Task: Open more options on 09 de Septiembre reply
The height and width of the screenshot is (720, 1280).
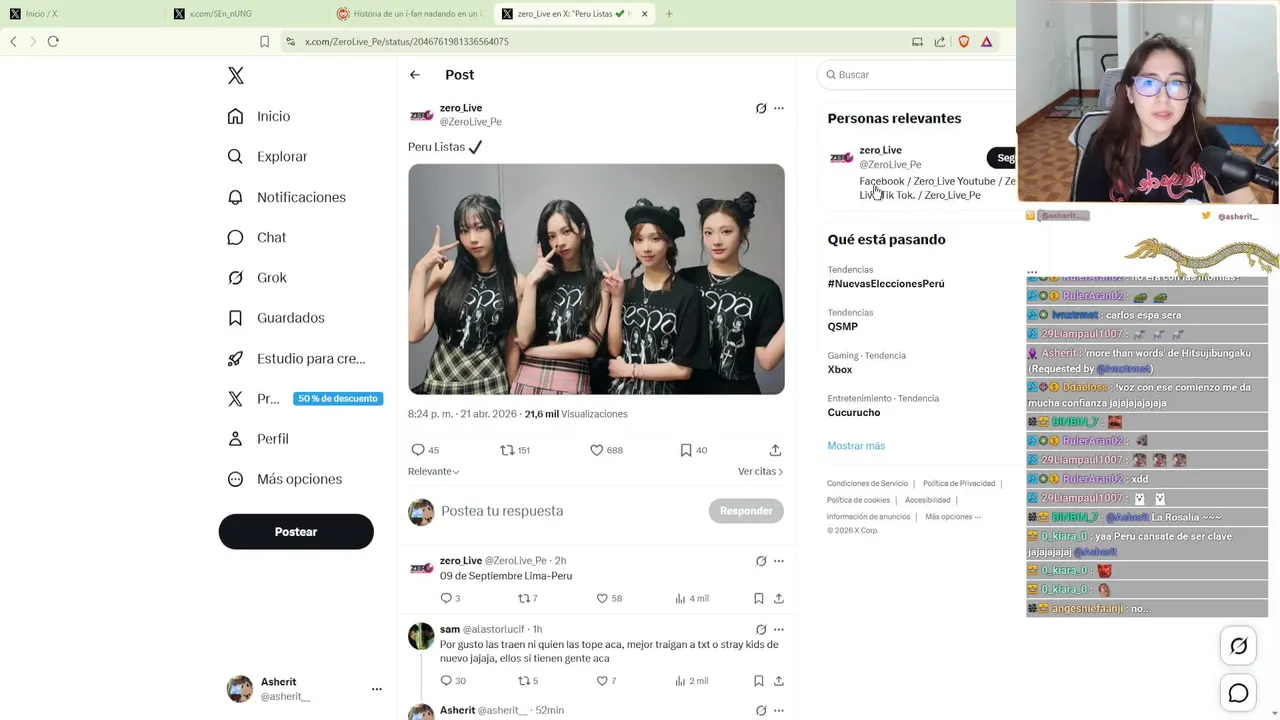Action: pyautogui.click(x=779, y=561)
